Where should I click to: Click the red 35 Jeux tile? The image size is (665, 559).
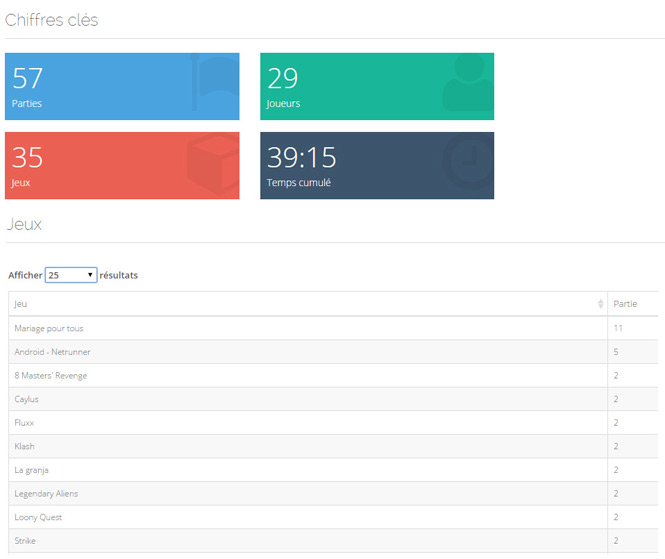click(100, 166)
